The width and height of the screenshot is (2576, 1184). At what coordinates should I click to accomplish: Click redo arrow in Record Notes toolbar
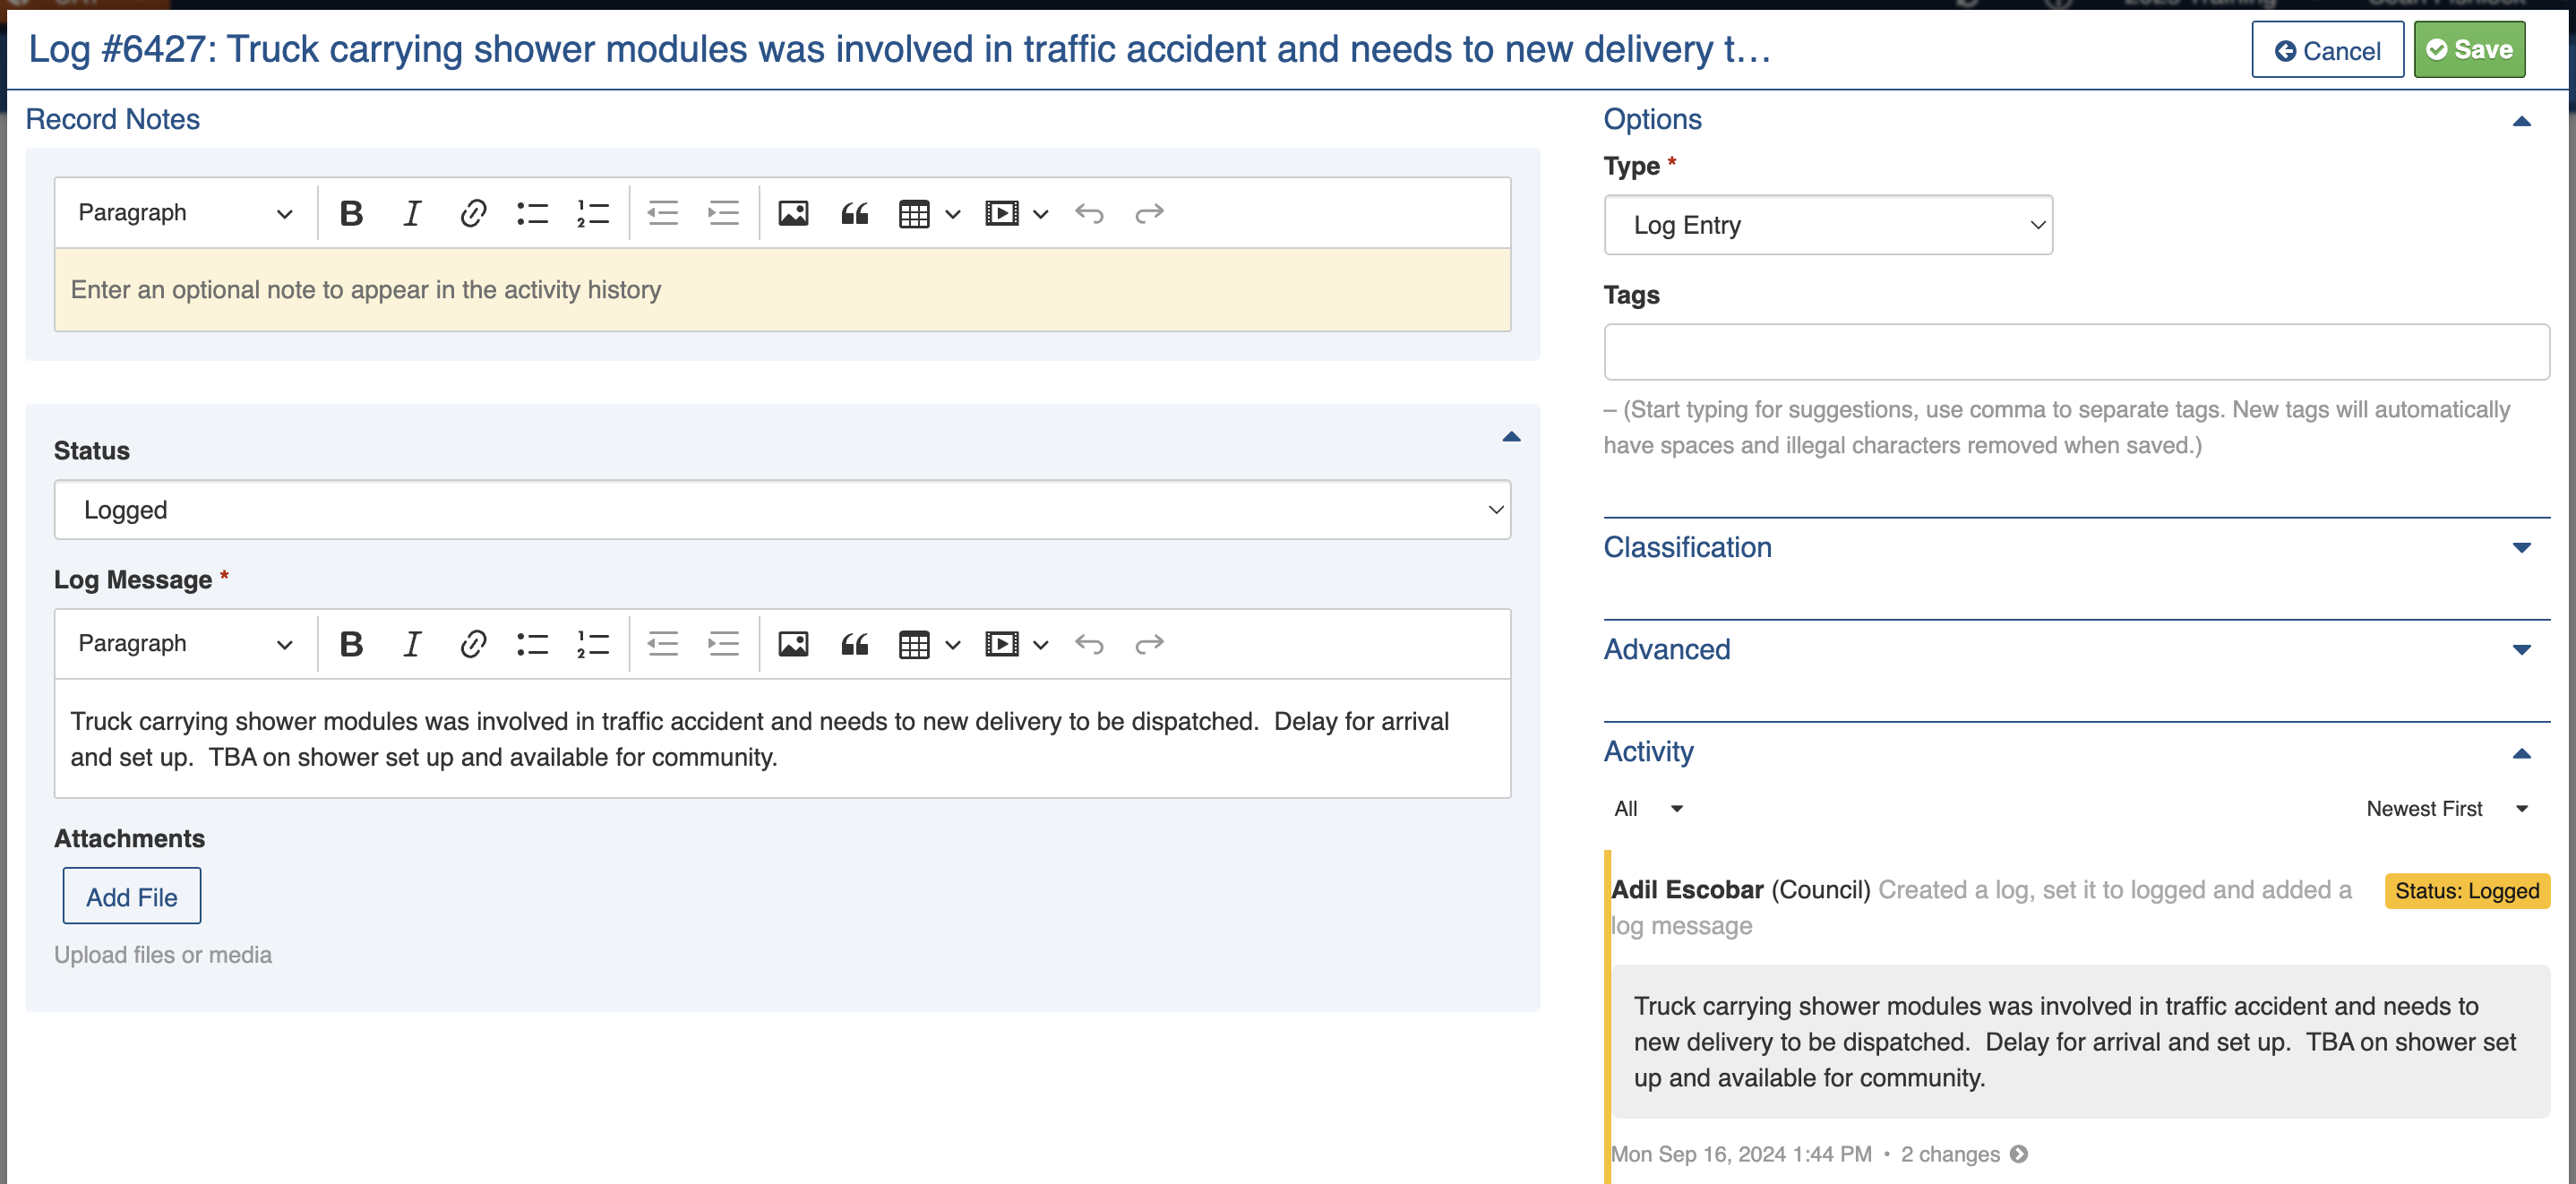point(1149,213)
